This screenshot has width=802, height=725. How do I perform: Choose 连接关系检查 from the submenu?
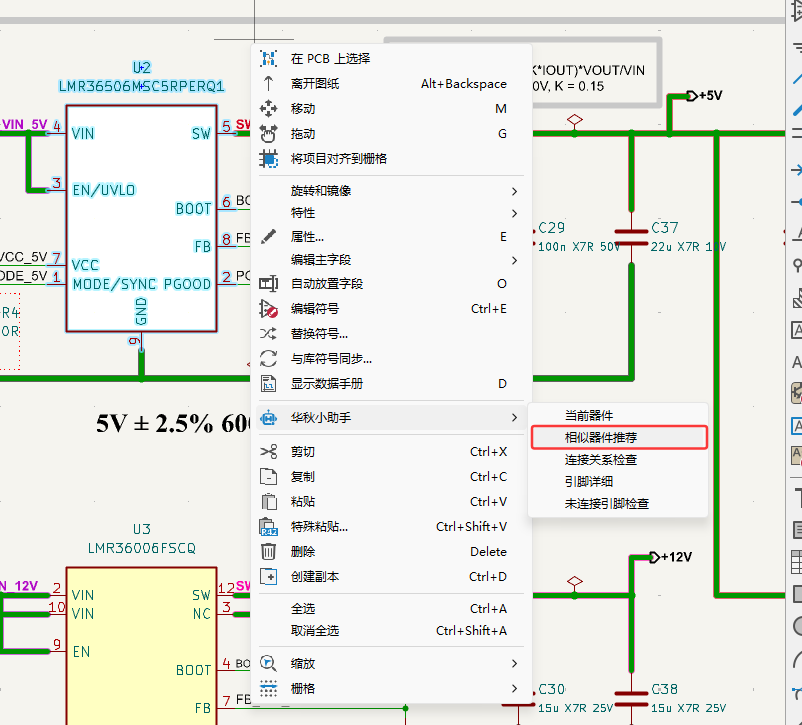pyautogui.click(x=600, y=460)
